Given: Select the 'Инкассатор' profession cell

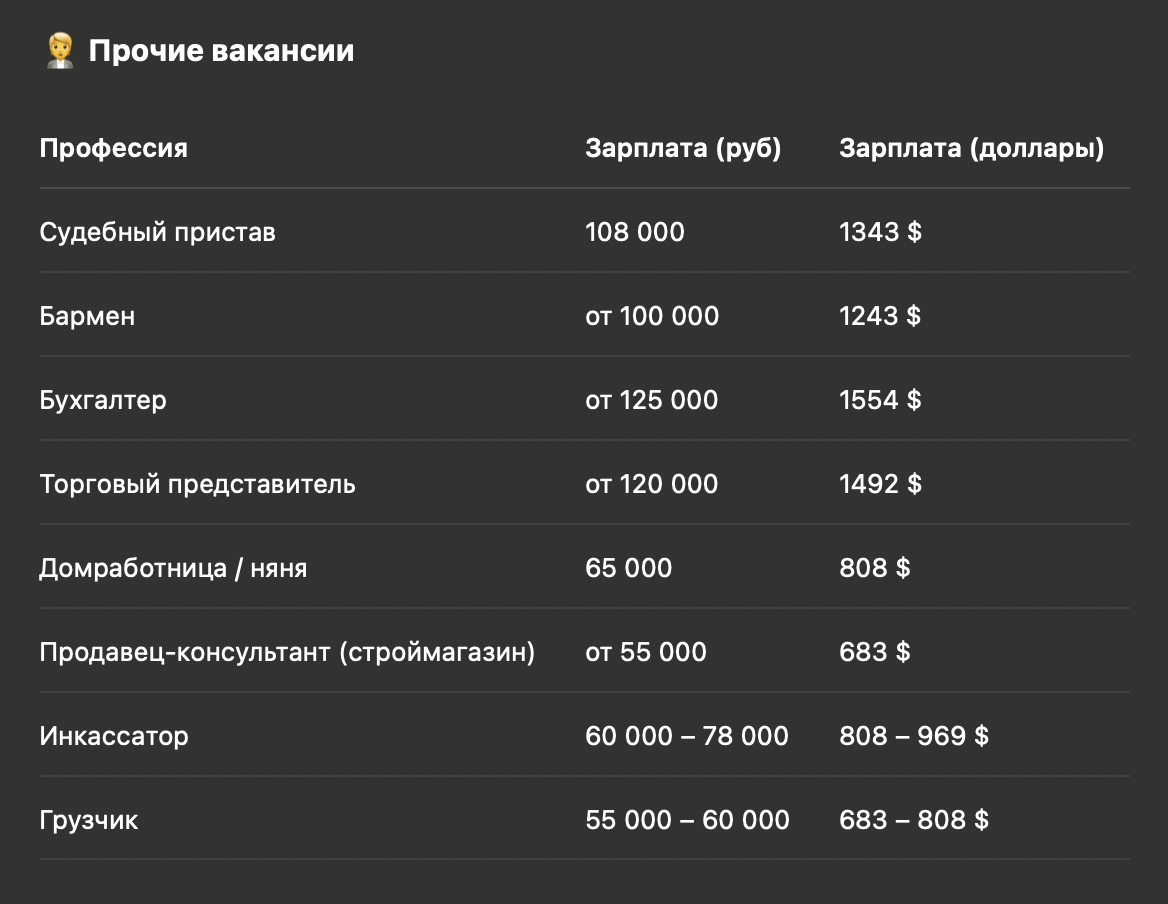Looking at the screenshot, I should click(114, 737).
